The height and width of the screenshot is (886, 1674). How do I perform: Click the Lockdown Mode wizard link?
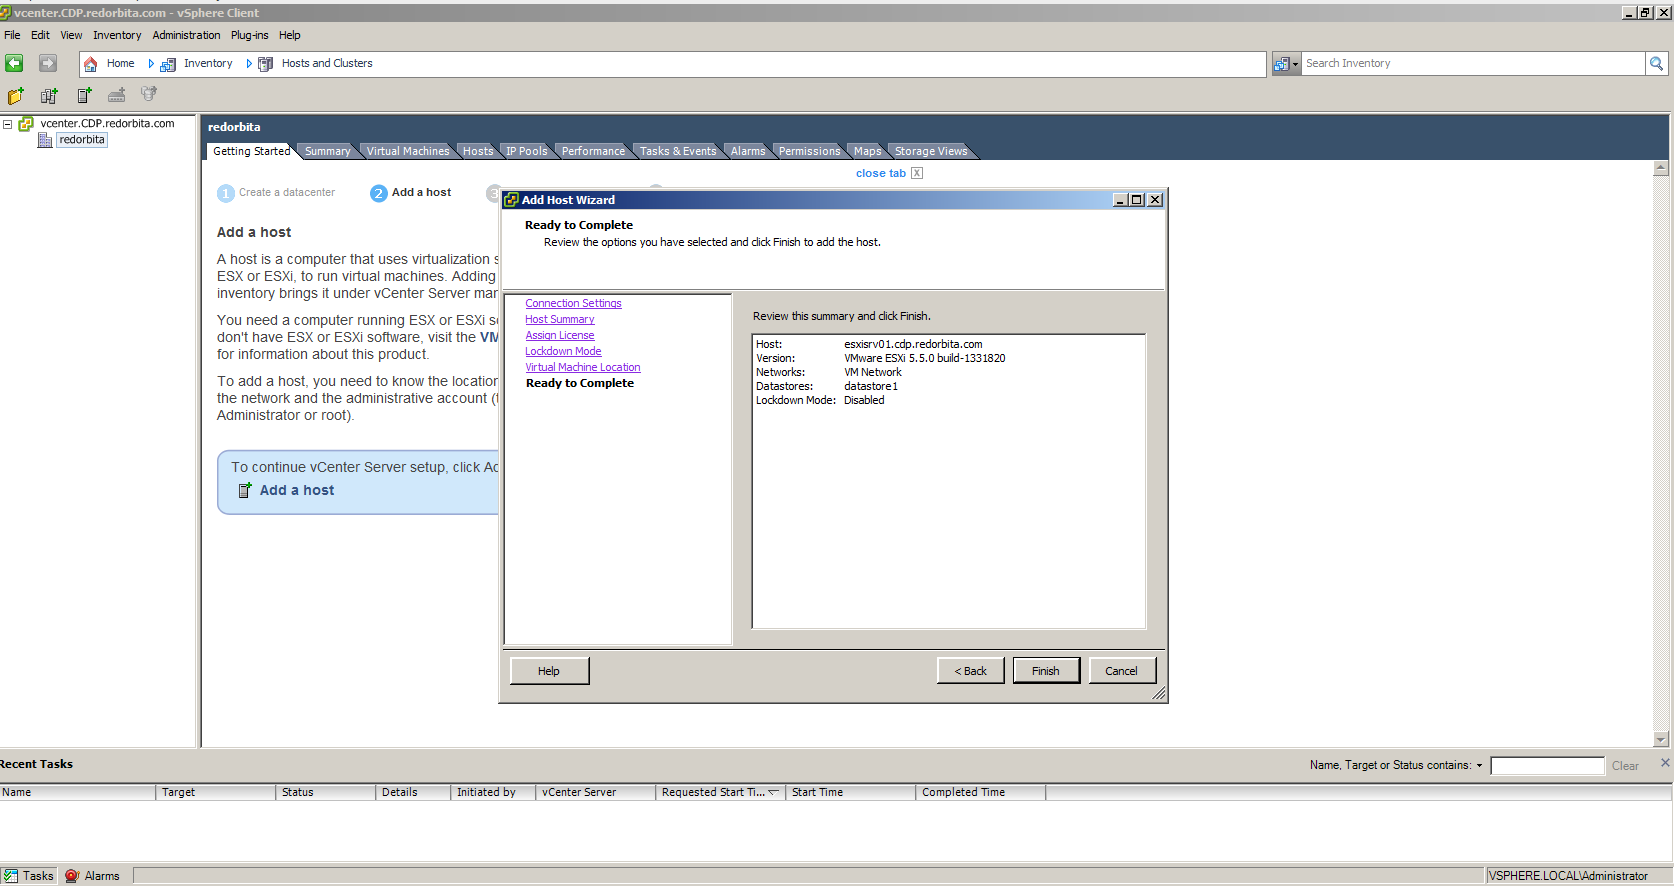[563, 352]
